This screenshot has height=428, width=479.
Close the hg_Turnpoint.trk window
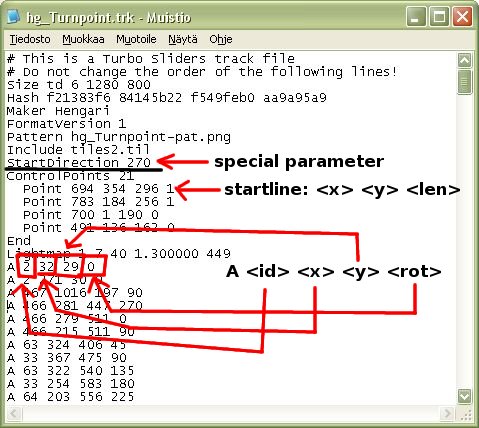pos(462,16)
